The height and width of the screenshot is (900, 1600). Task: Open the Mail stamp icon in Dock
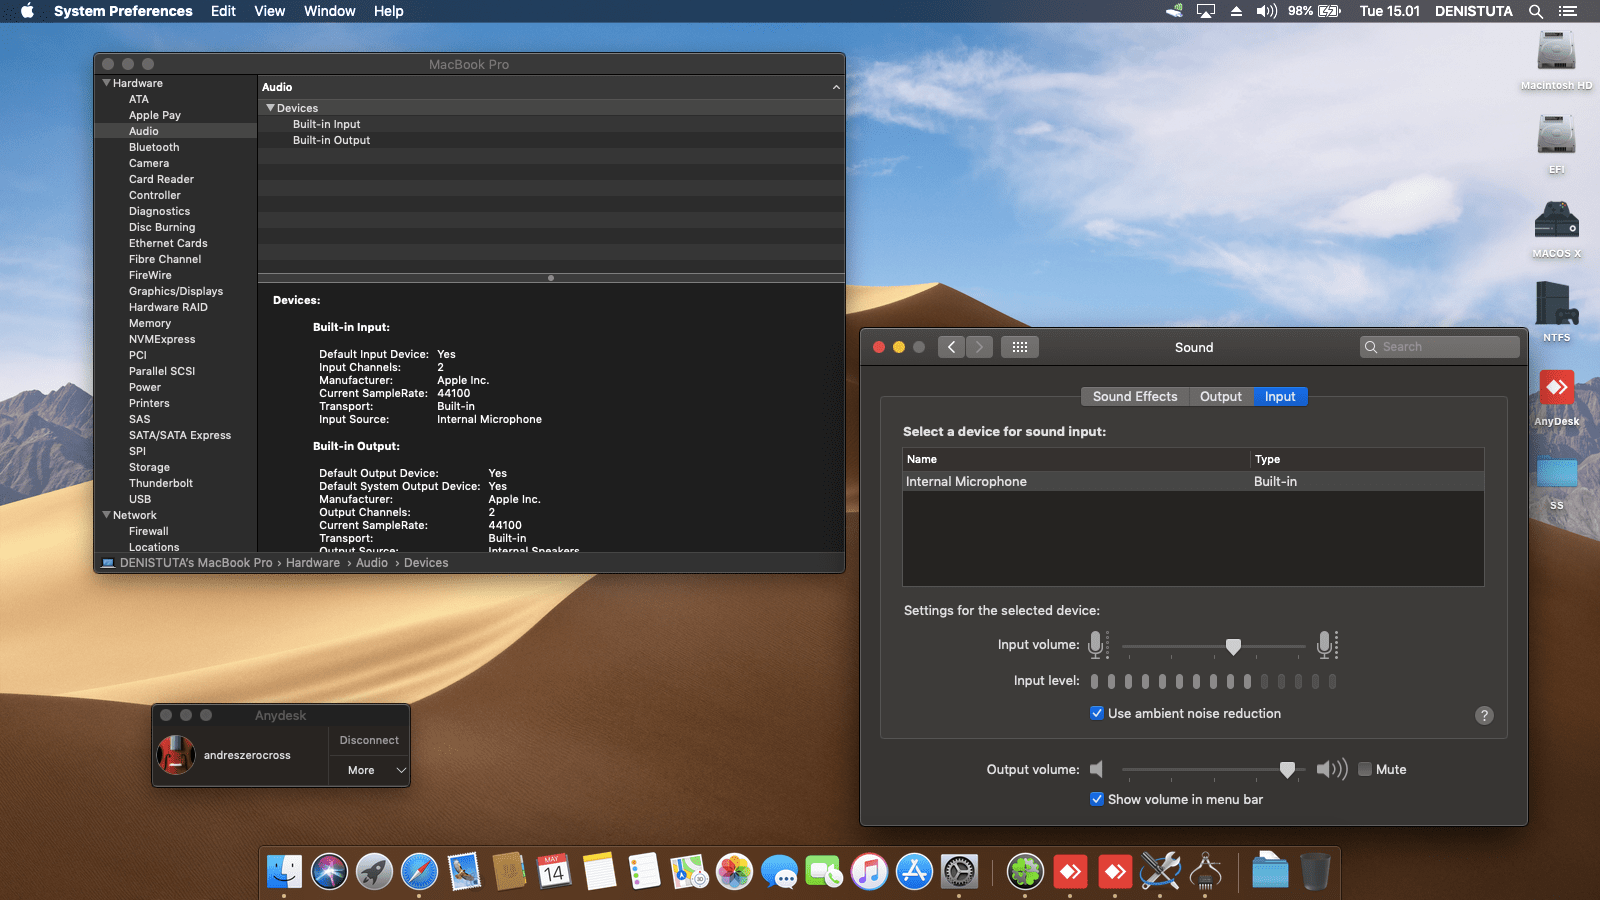464,872
